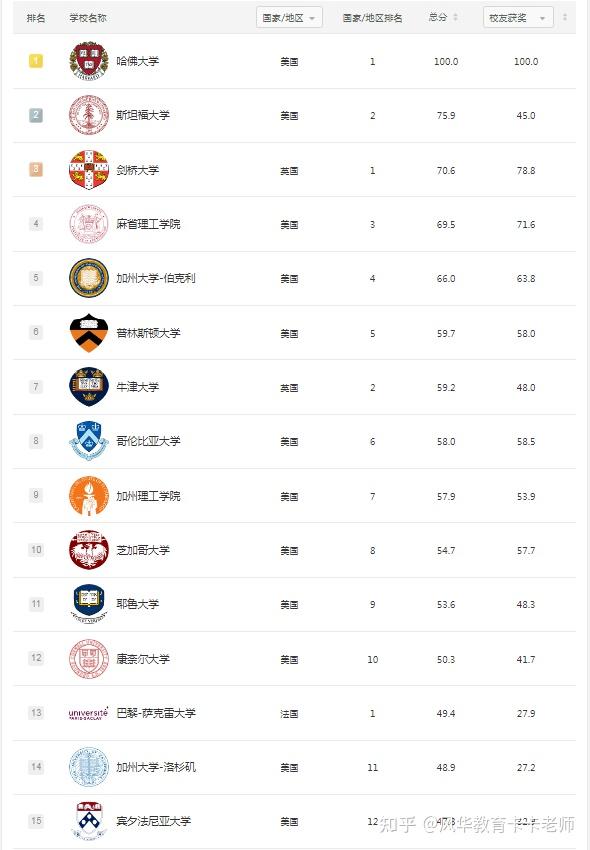Image resolution: width=590 pixels, height=850 pixels.
Task: Click the Université Paris-Saclay logo
Action: point(88,713)
